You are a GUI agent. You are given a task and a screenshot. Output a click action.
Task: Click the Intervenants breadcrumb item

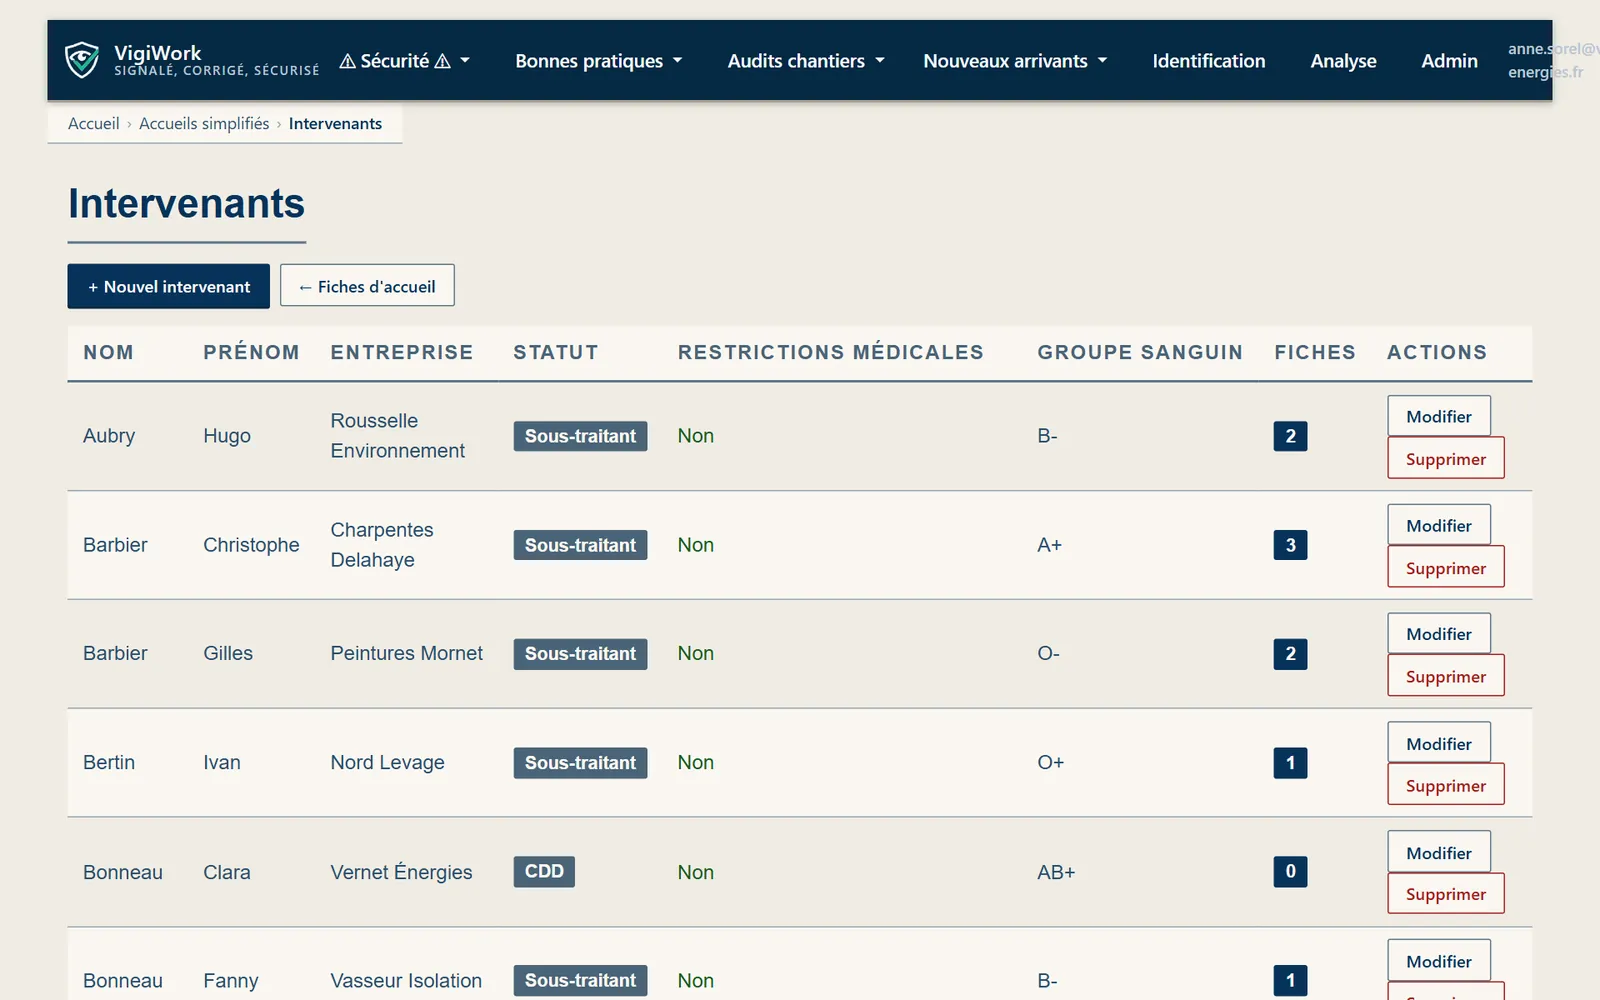[335, 124]
